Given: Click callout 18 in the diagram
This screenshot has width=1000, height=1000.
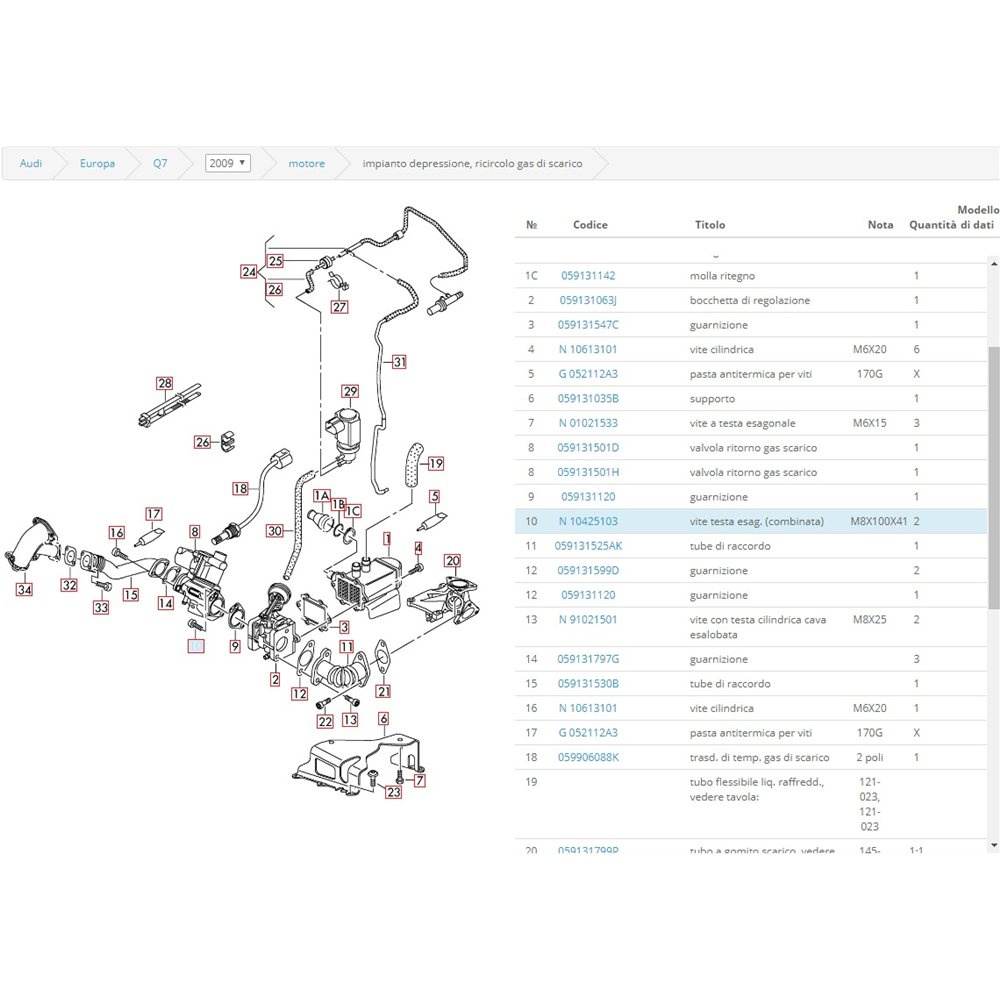Looking at the screenshot, I should [x=240, y=489].
